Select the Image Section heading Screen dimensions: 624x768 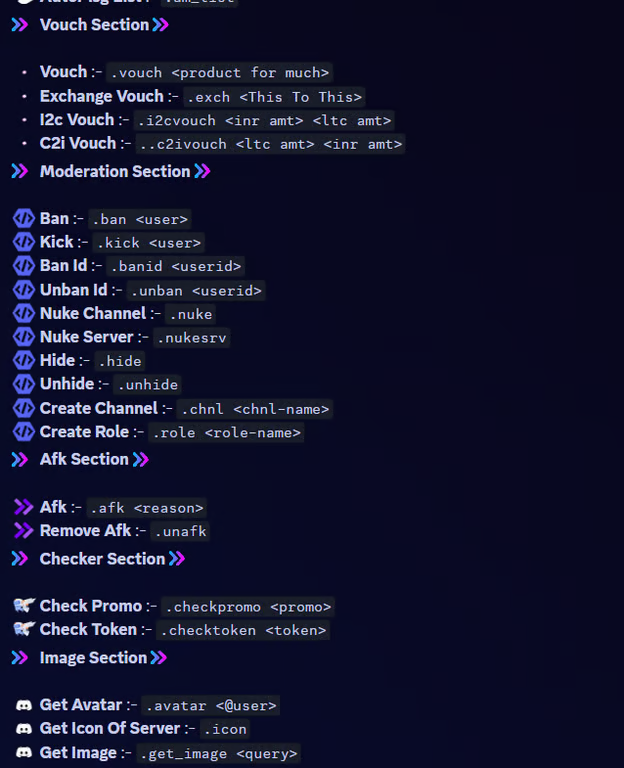93,658
